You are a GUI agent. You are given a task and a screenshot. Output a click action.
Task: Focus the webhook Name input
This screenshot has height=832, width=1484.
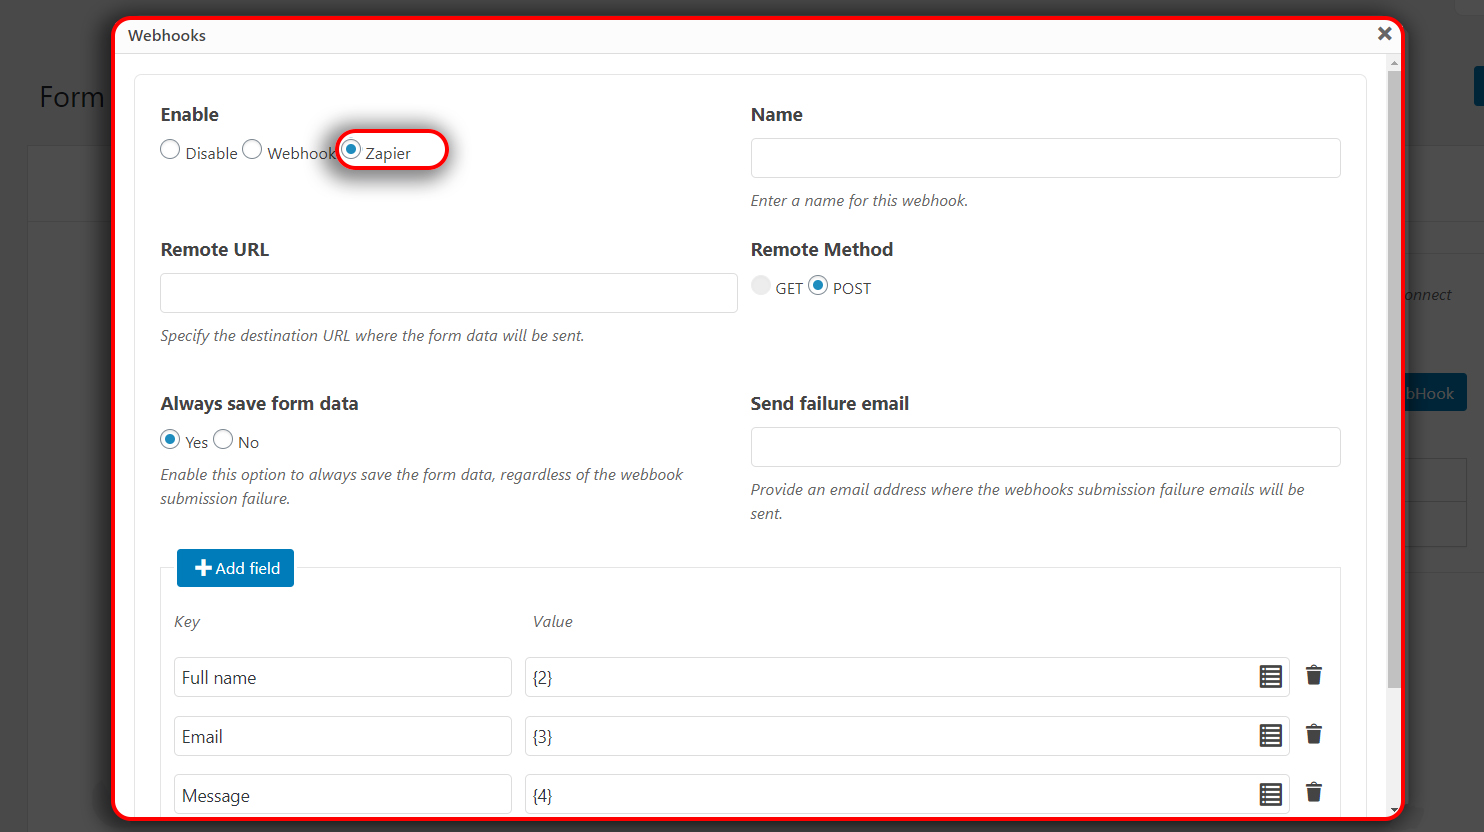[1045, 158]
